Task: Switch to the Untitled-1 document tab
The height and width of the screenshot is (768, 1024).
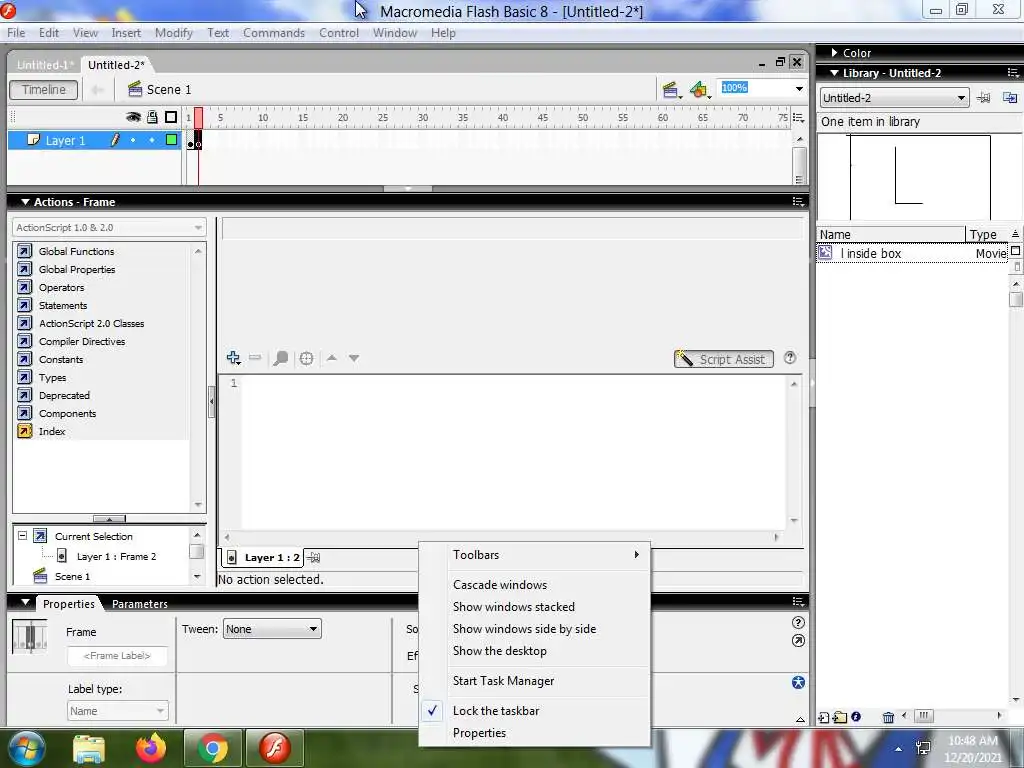Action: (45, 65)
